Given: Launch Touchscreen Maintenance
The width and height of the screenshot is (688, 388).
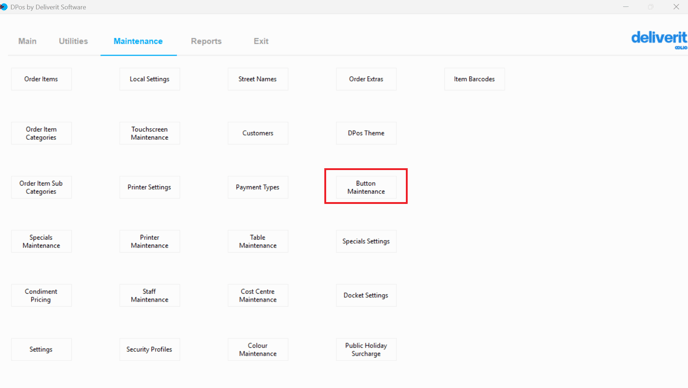Looking at the screenshot, I should click(x=150, y=133).
